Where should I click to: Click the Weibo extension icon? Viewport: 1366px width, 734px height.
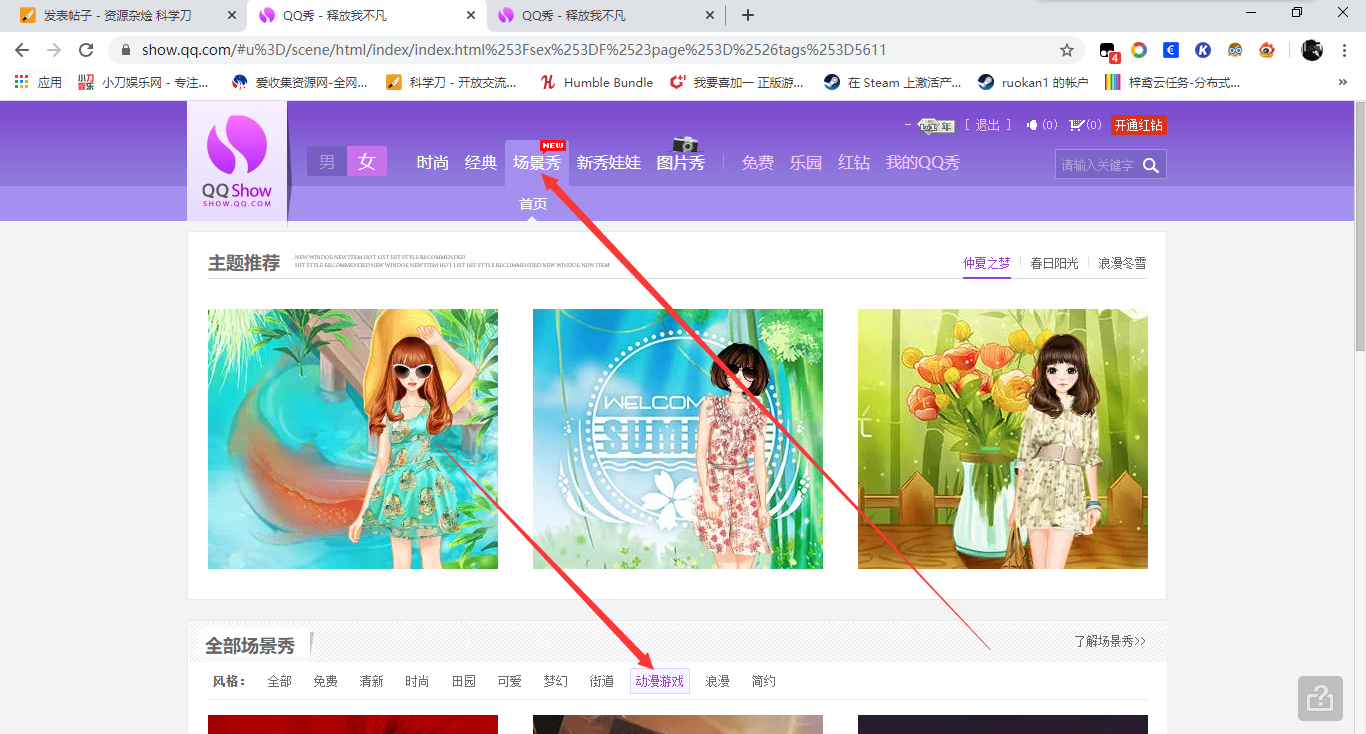tap(1267, 50)
